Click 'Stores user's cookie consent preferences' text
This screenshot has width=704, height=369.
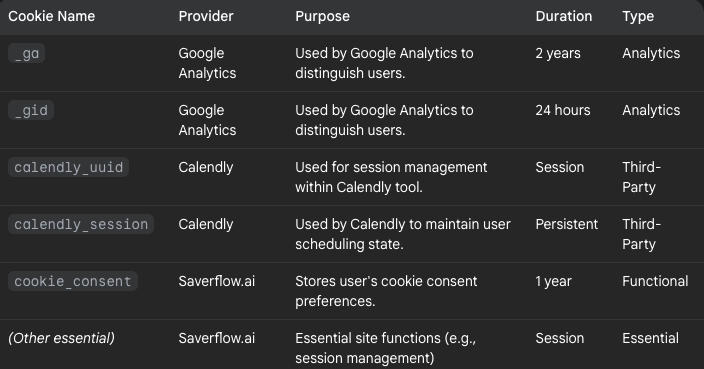386,291
